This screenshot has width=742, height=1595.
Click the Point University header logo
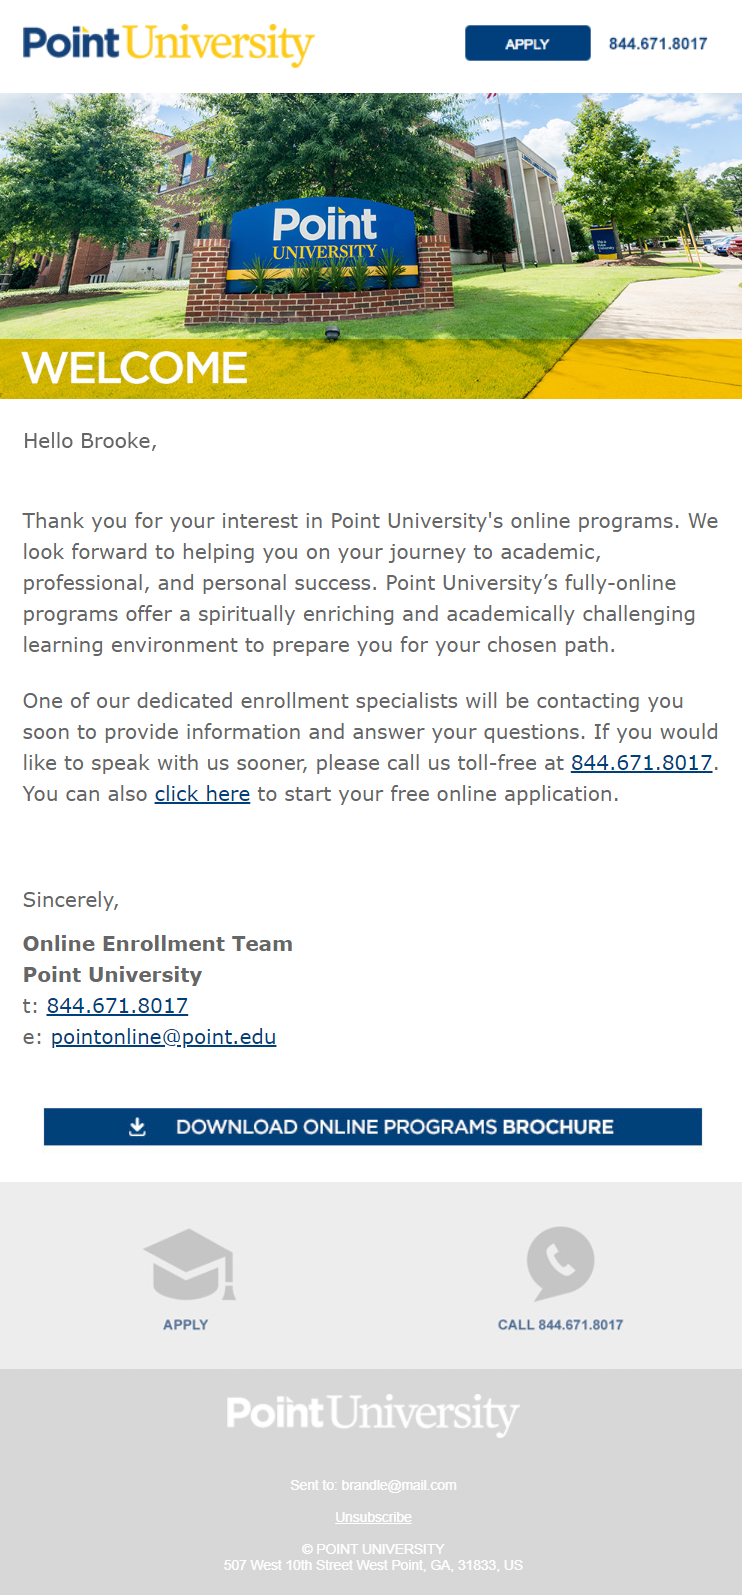tap(168, 44)
